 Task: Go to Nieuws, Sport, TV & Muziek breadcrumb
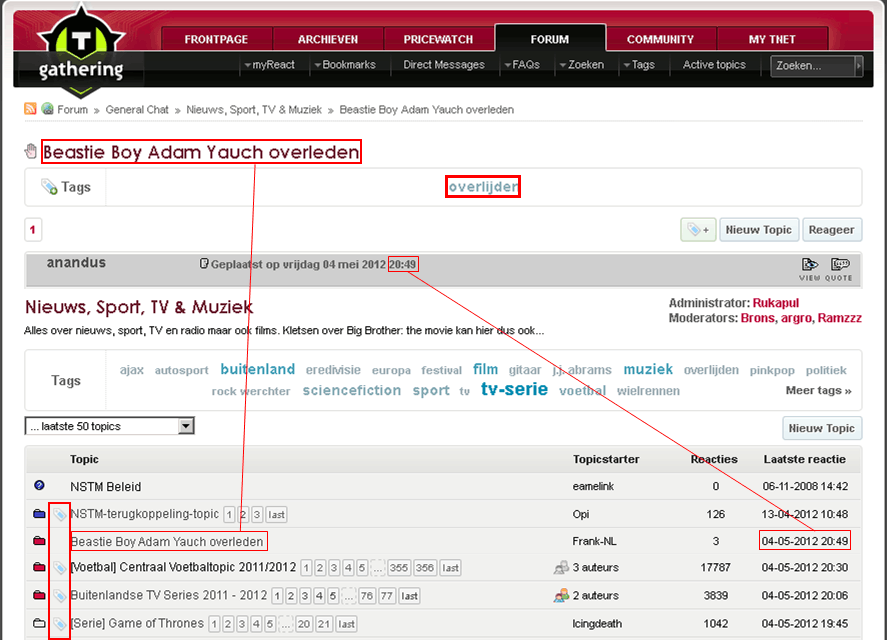[254, 110]
